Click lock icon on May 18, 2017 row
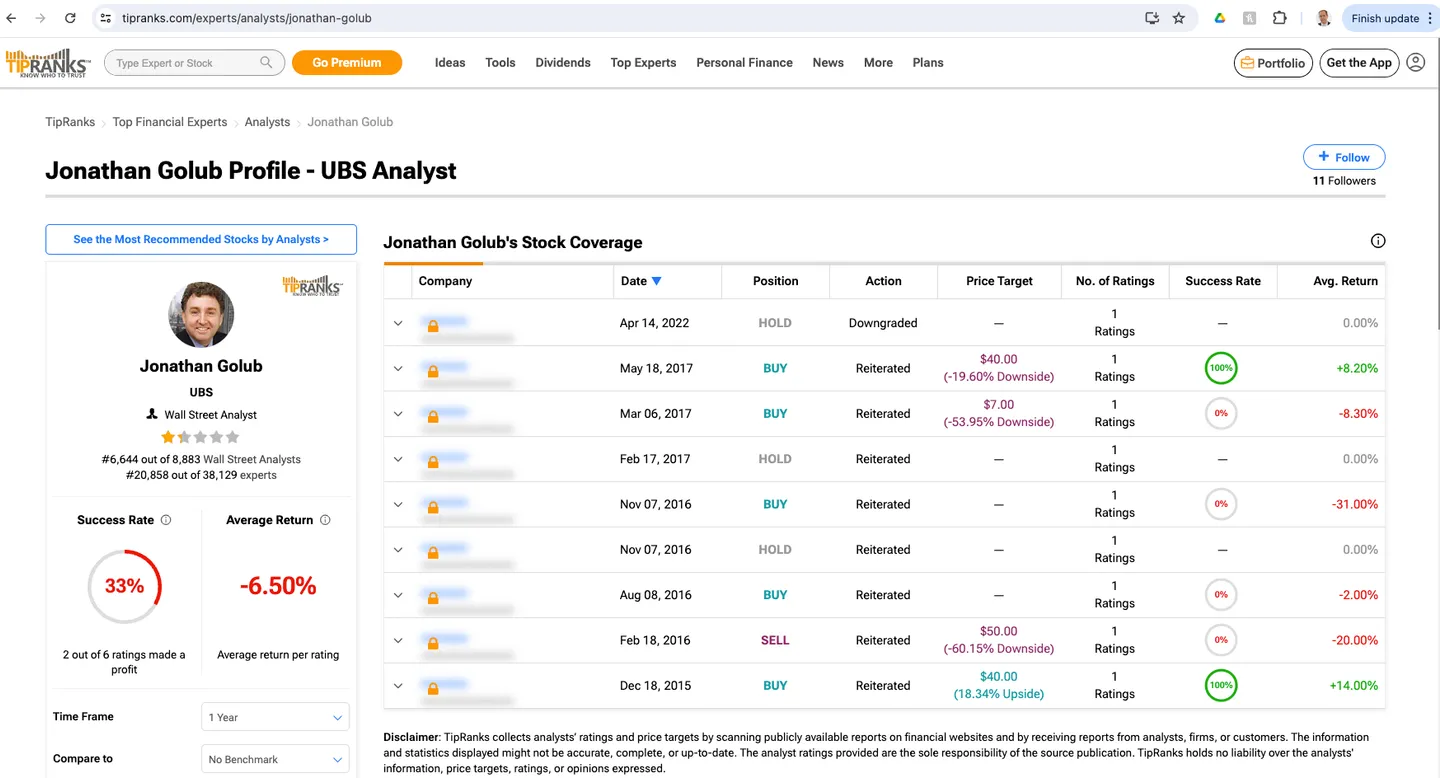 click(x=433, y=371)
